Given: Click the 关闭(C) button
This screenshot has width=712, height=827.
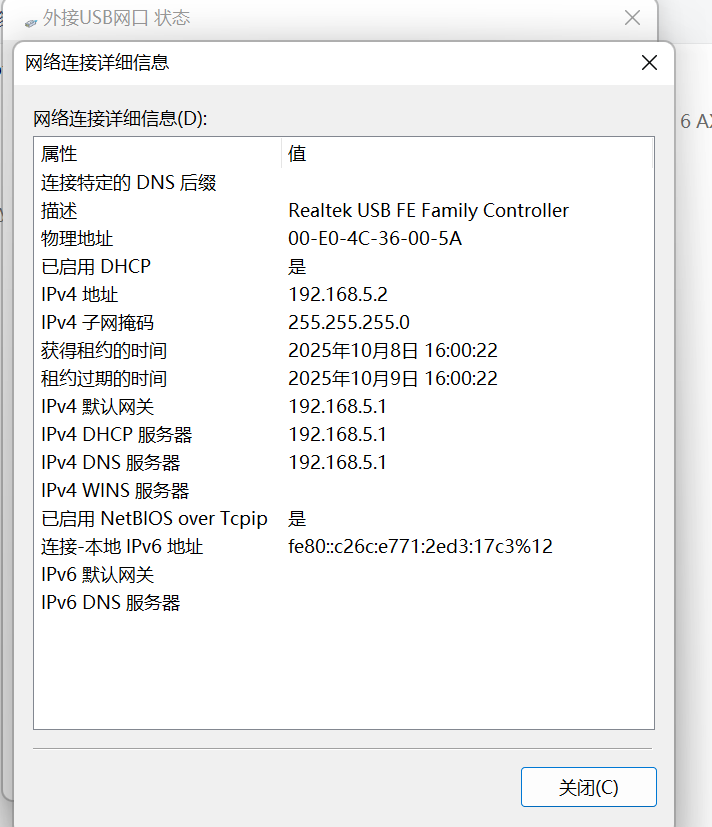Looking at the screenshot, I should [x=589, y=787].
